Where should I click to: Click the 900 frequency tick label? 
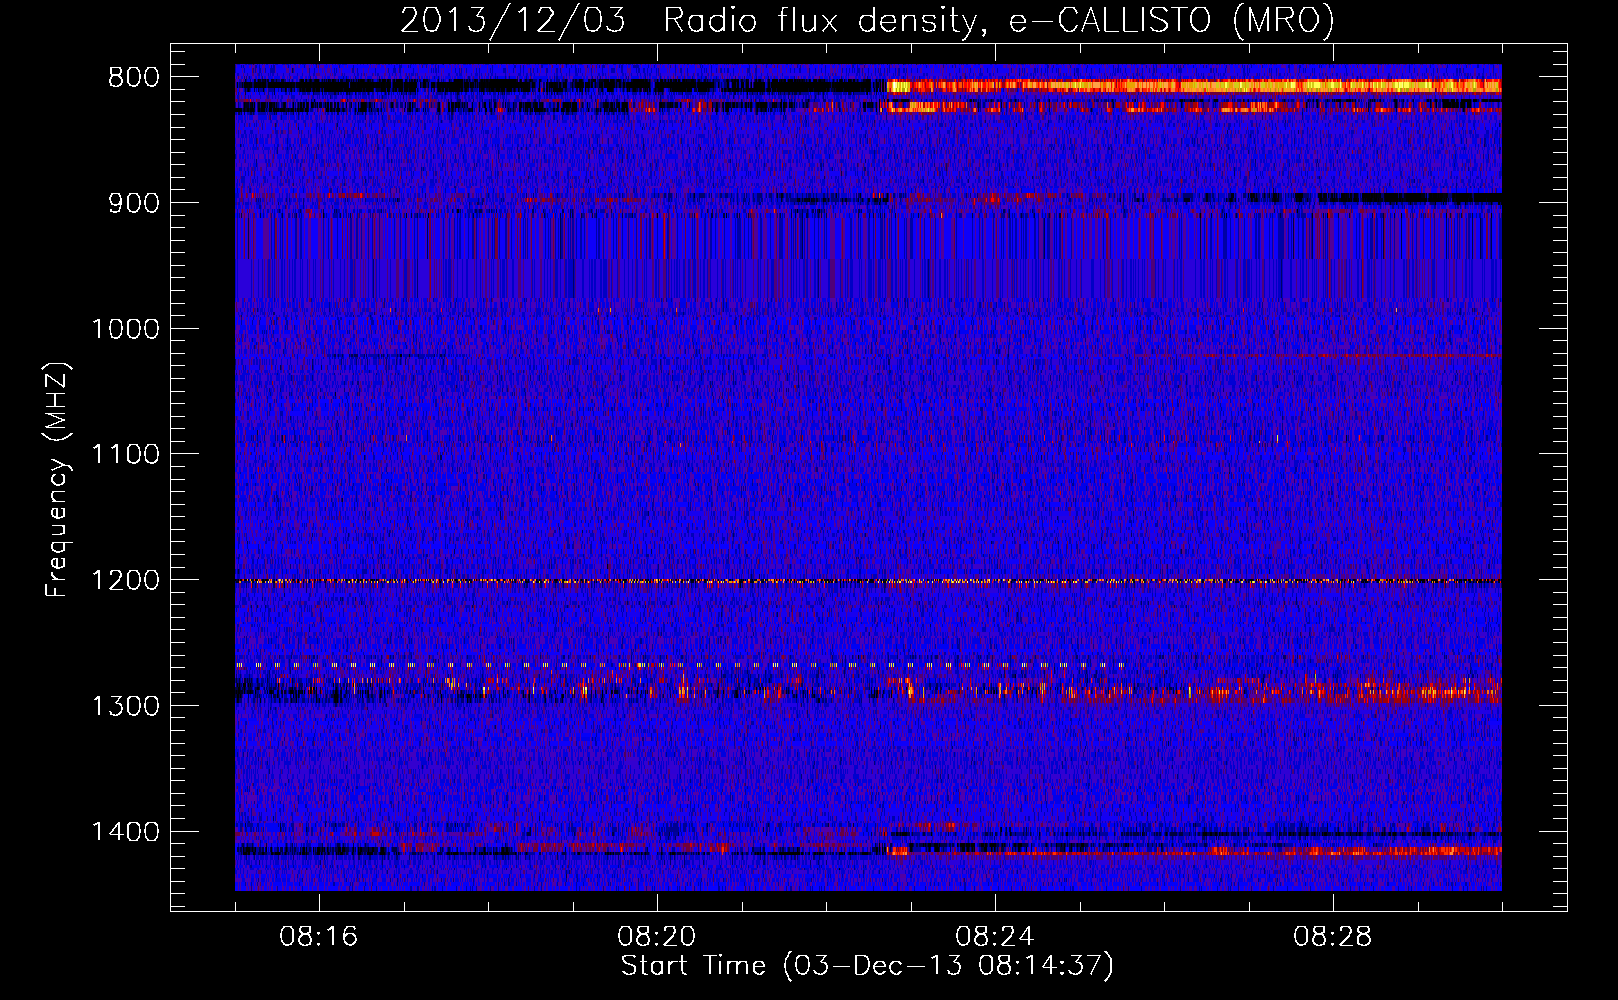coord(133,203)
